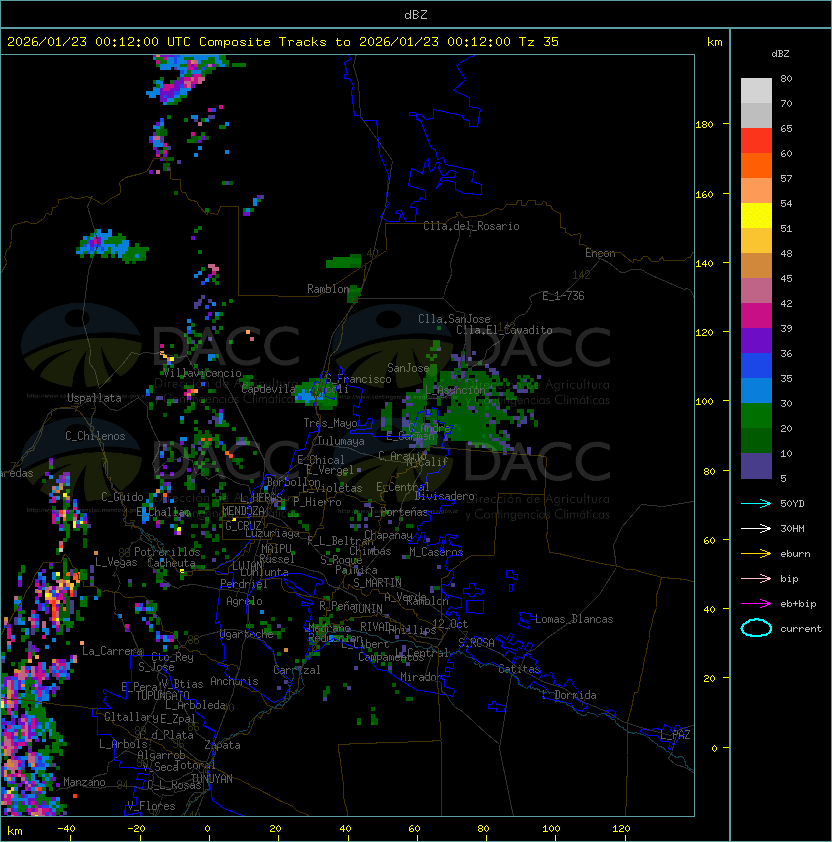This screenshot has width=832, height=842.
Task: Click the royal blue swatch in the dBZ scale
Action: [x=756, y=366]
